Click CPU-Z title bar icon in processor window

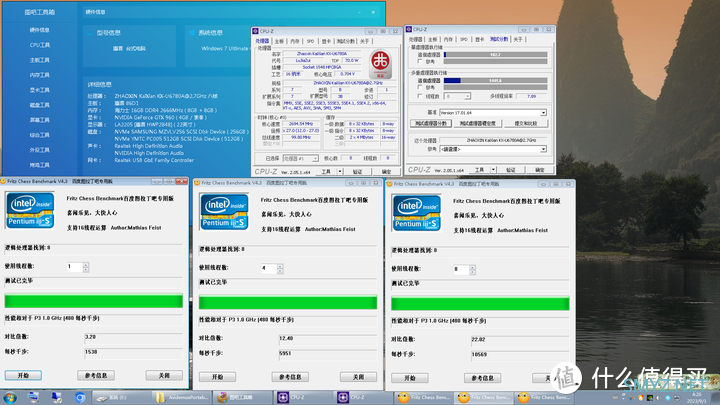click(255, 31)
